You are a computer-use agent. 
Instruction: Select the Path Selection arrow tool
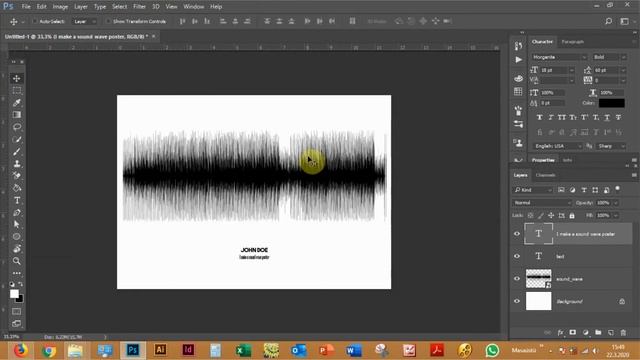click(17, 224)
